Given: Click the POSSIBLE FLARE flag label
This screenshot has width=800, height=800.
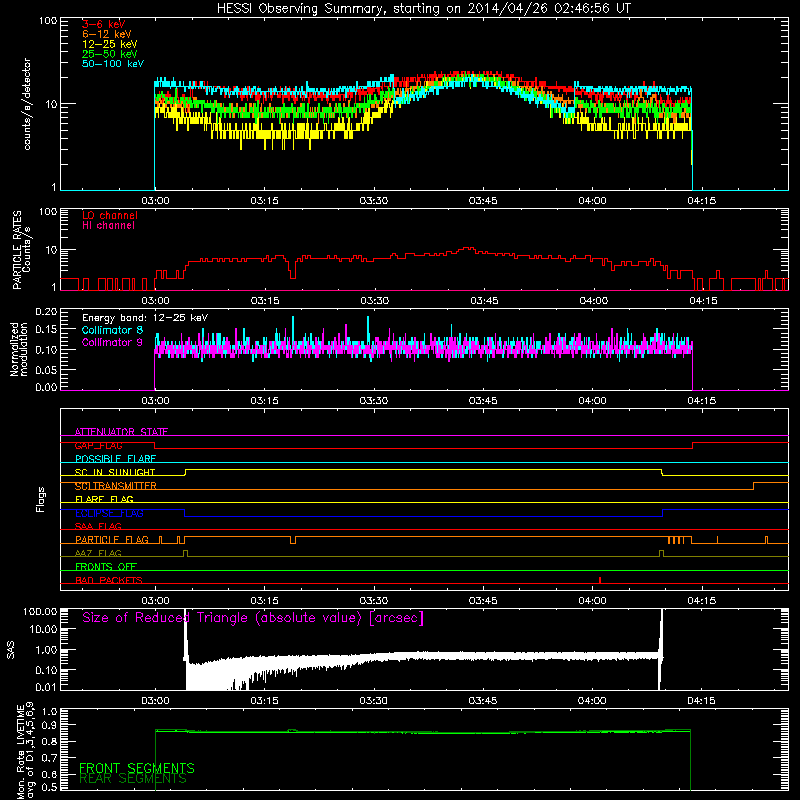Looking at the screenshot, I should coord(115,459).
